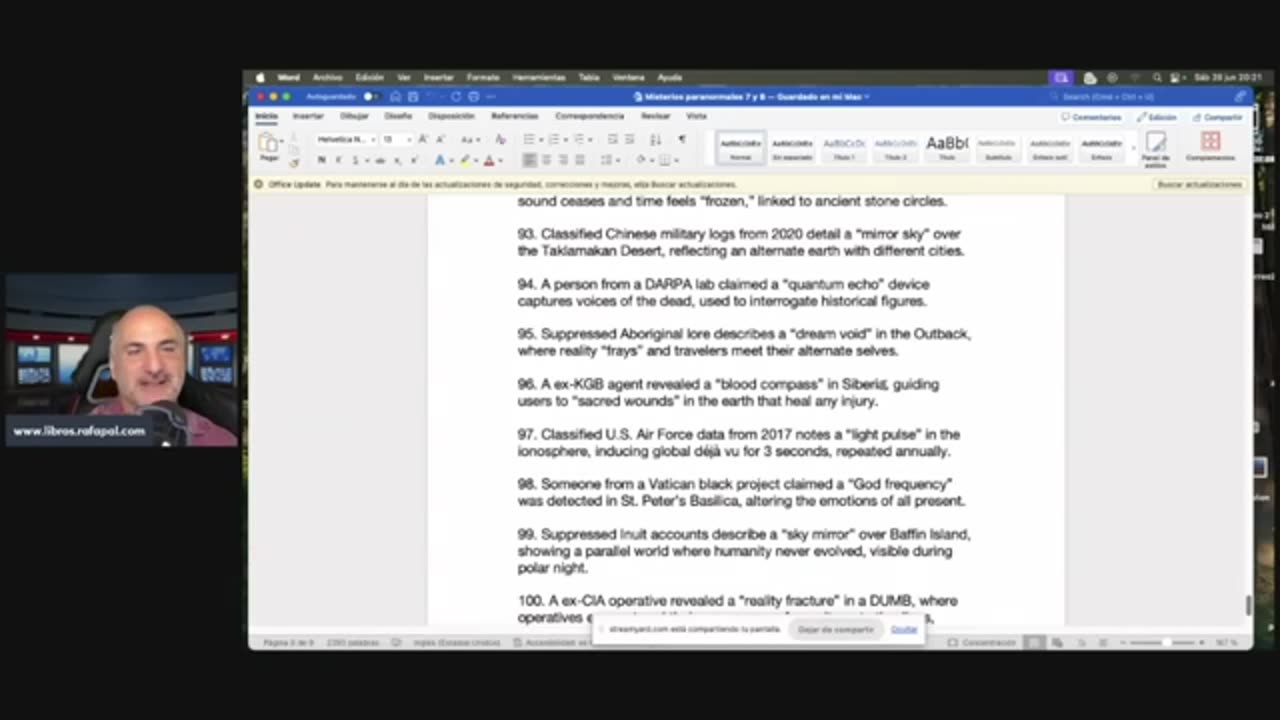
Task: Open the Revisar ribbon tab
Action: coord(655,117)
